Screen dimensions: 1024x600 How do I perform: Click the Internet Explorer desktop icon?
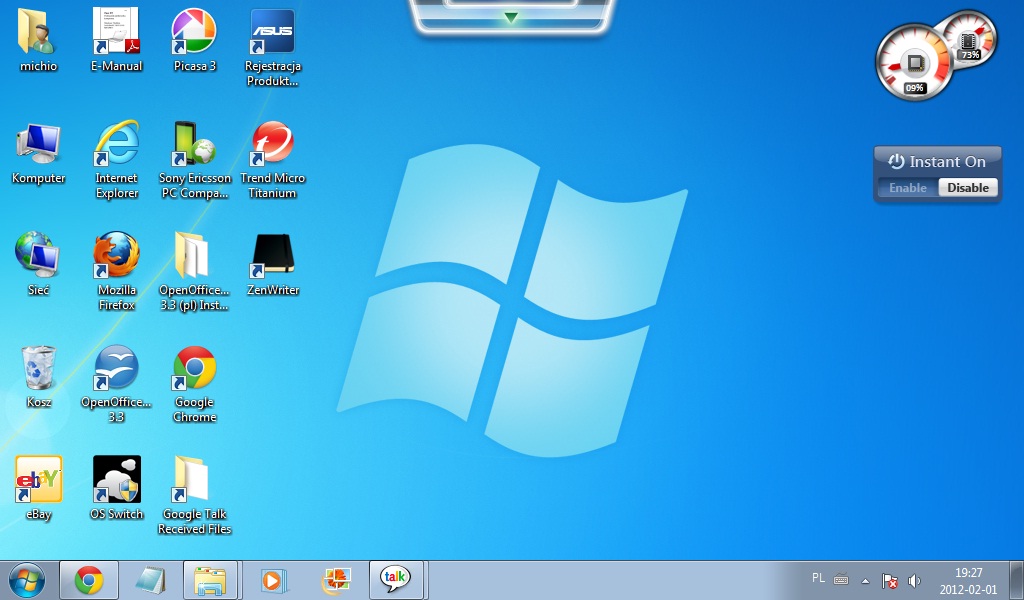click(x=116, y=145)
